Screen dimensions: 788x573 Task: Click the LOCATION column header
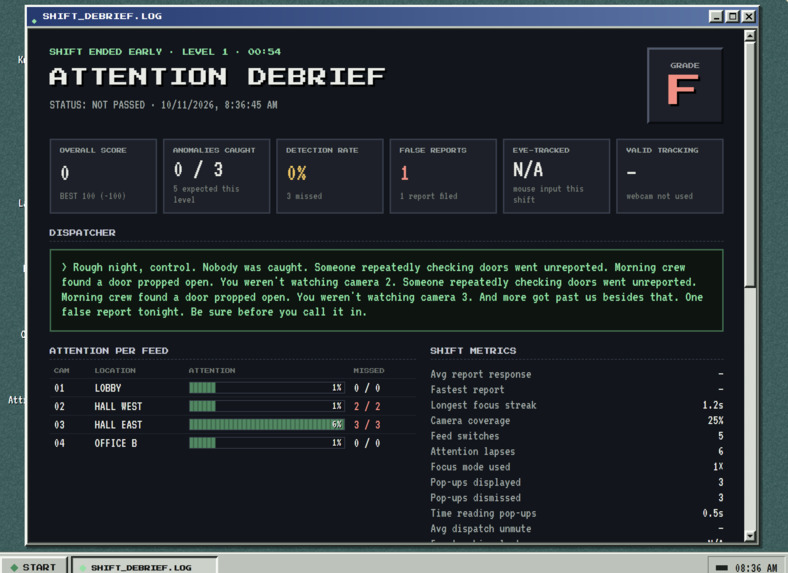115,370
